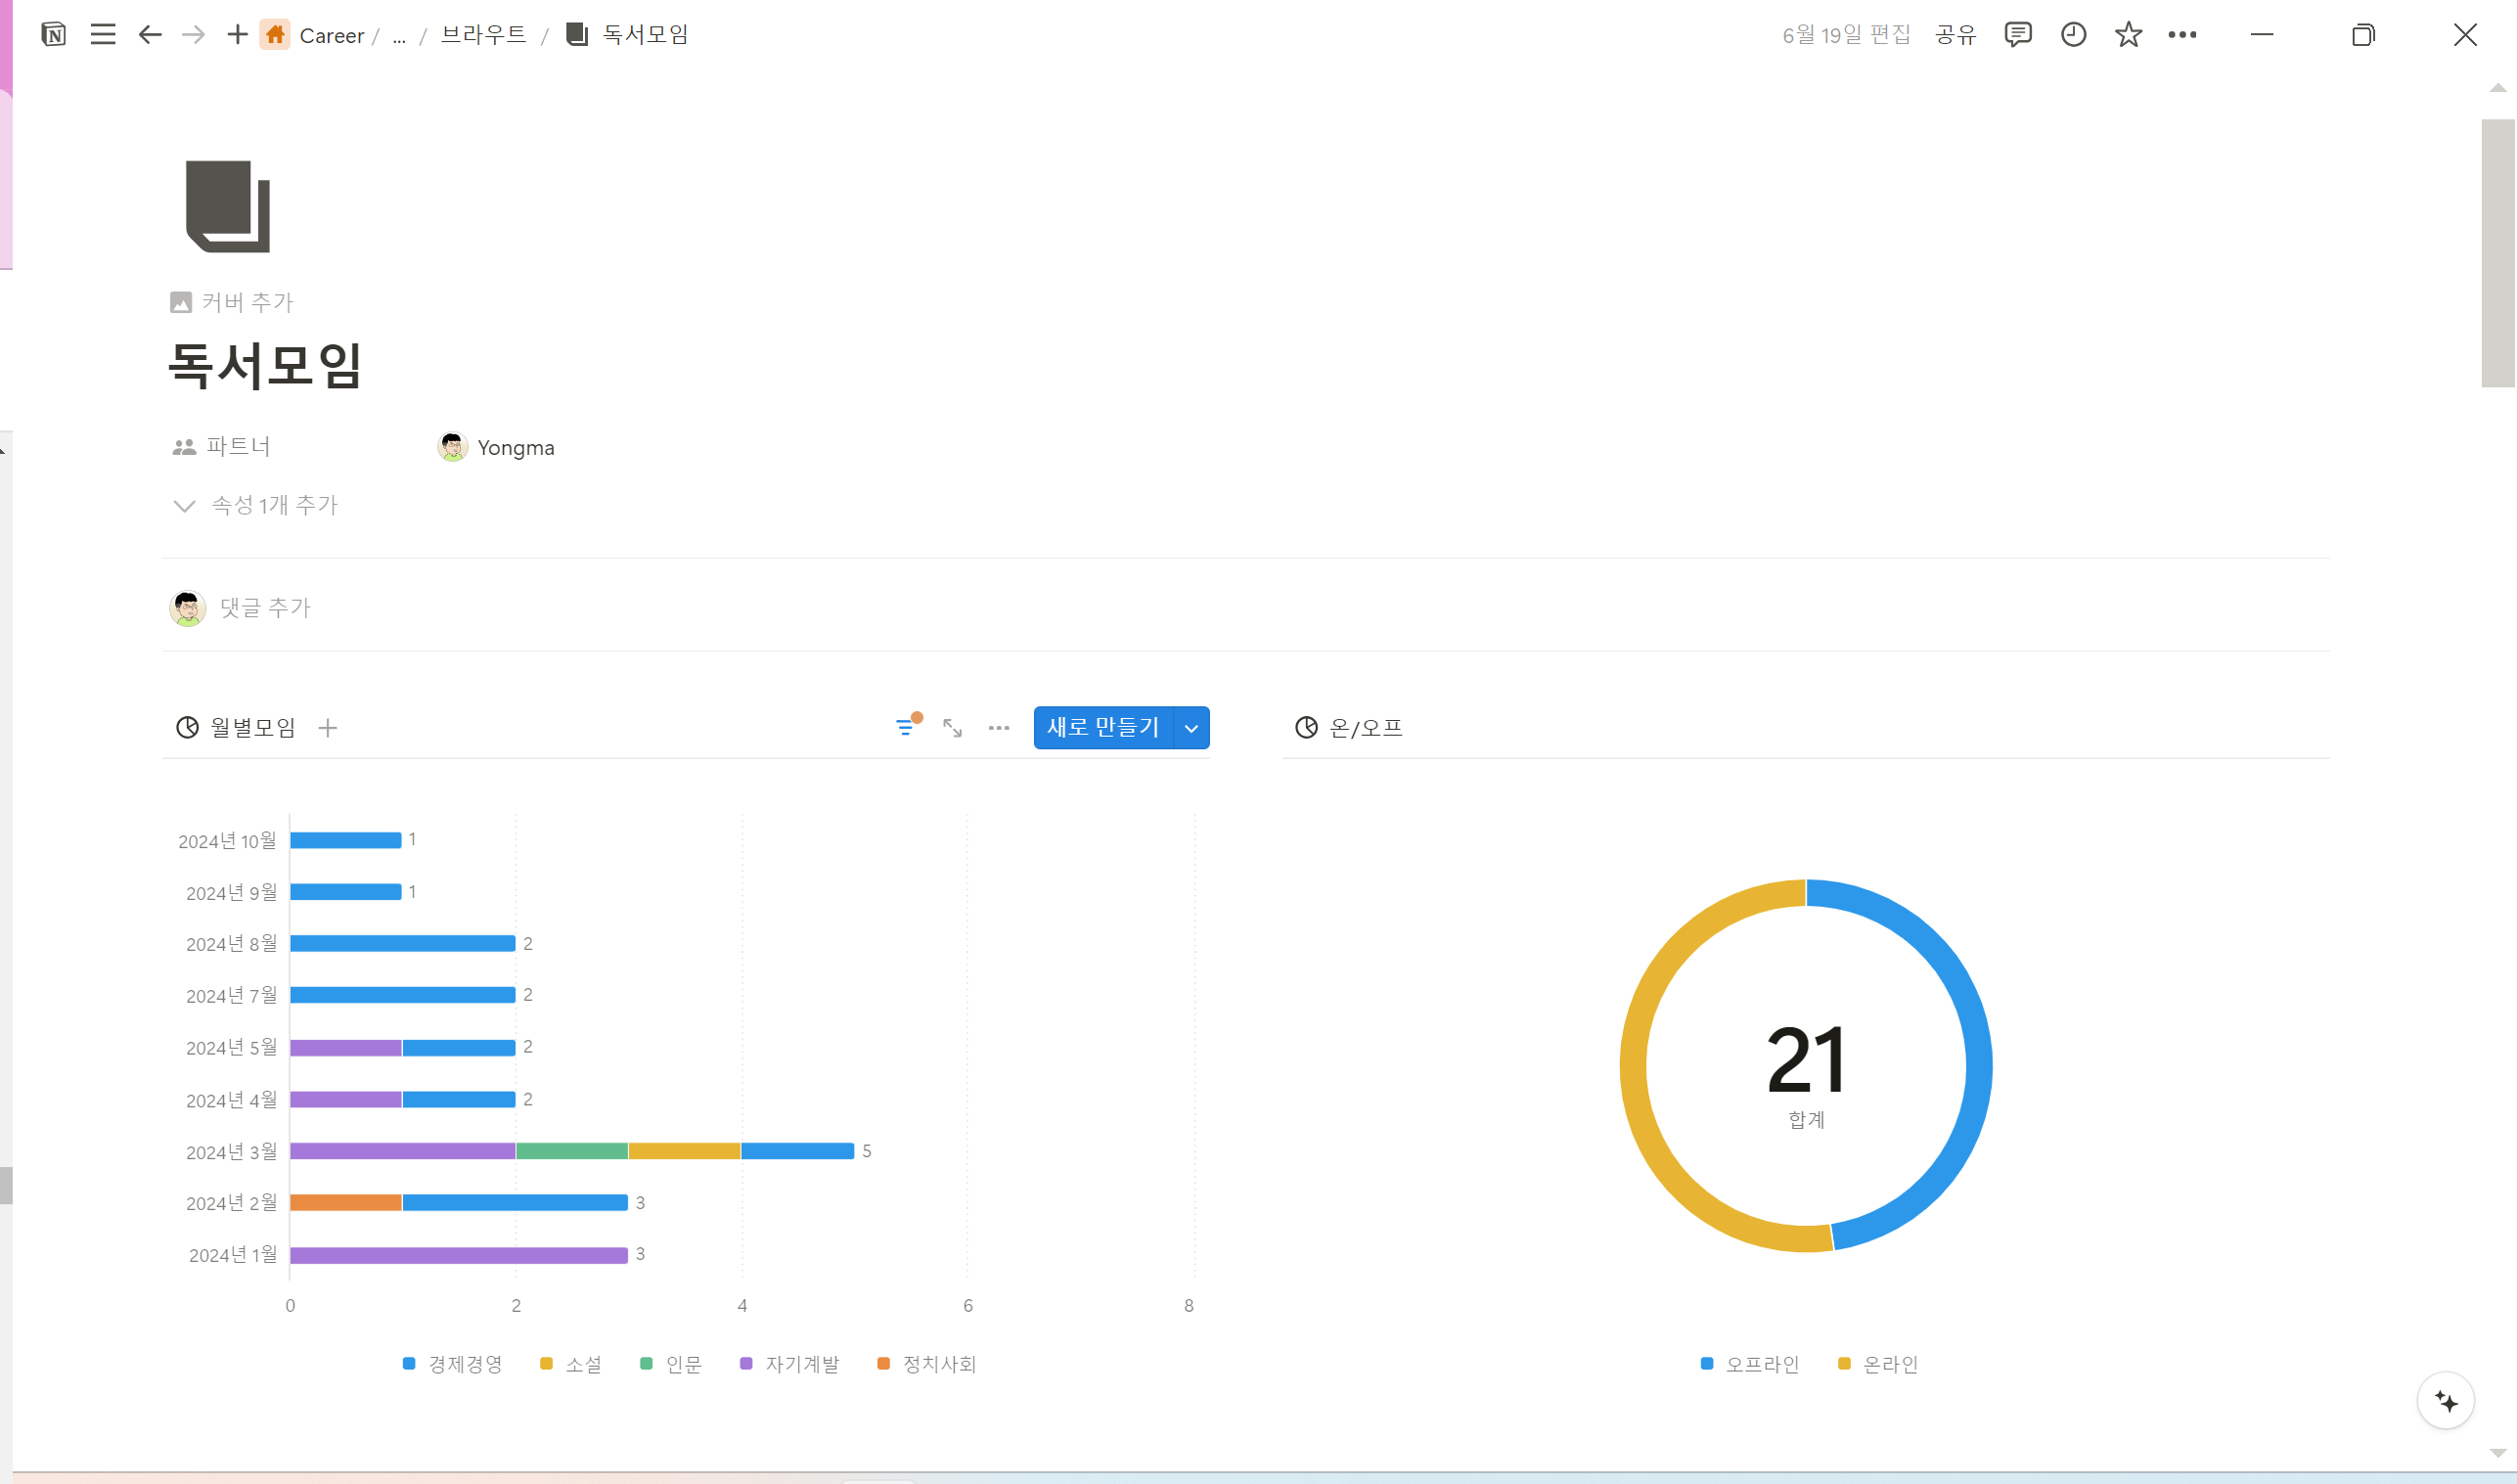Viewport: 2517px width, 1484px height.
Task: Open the page history clock icon
Action: point(2073,35)
